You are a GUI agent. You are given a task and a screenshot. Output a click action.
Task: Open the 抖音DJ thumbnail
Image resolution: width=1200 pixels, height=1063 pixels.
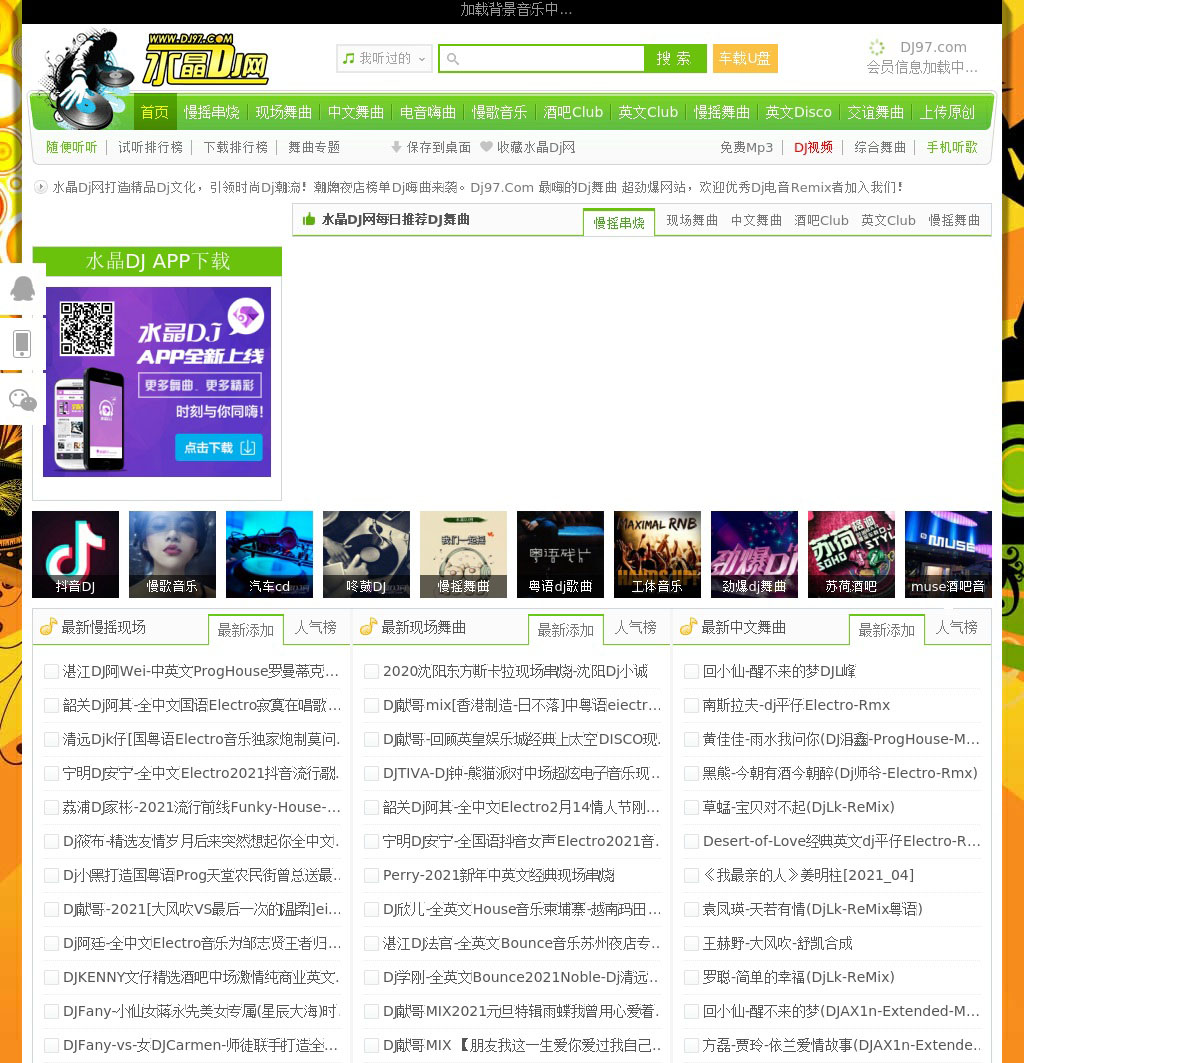[75, 554]
